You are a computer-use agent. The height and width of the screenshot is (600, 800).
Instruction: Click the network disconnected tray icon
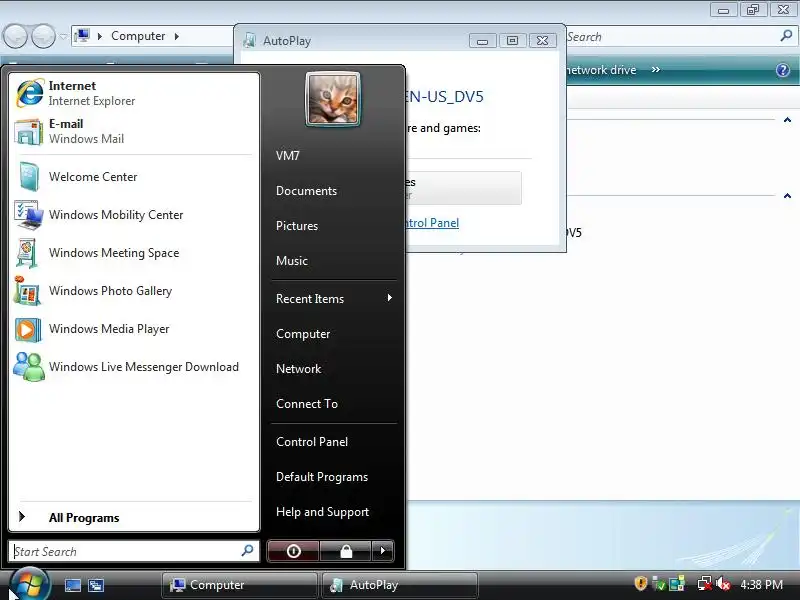[705, 584]
